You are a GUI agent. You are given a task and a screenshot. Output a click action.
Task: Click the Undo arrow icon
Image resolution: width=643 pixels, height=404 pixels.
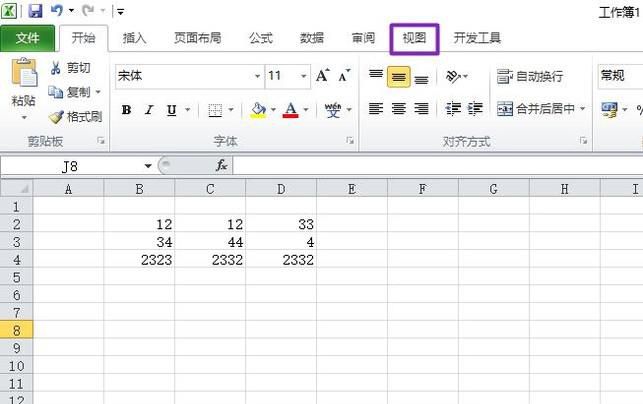(x=57, y=10)
